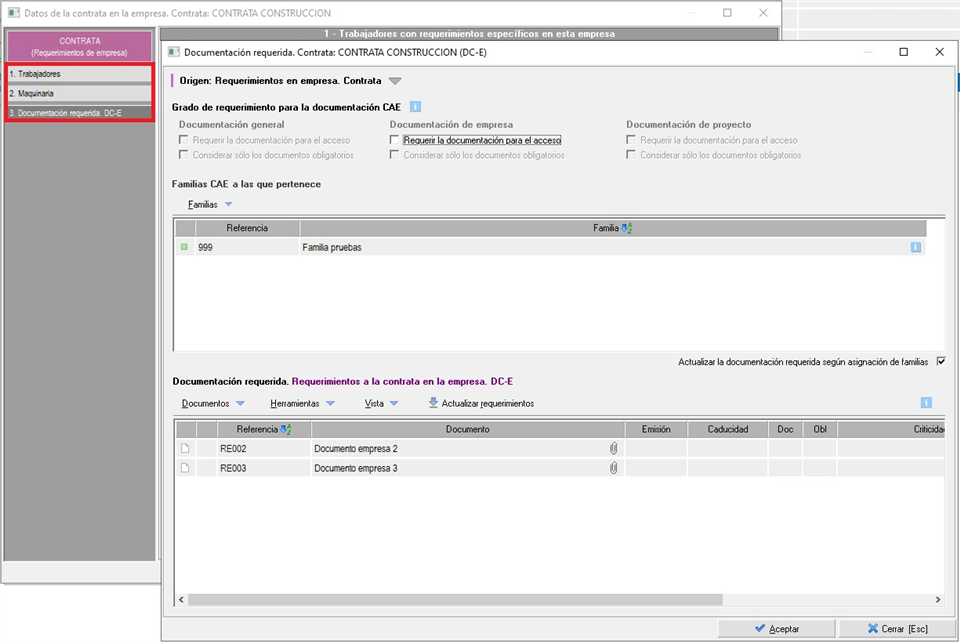The width and height of the screenshot is (960, 643).
Task: Click the info icon in Familia pruebas row
Action: pos(915,247)
